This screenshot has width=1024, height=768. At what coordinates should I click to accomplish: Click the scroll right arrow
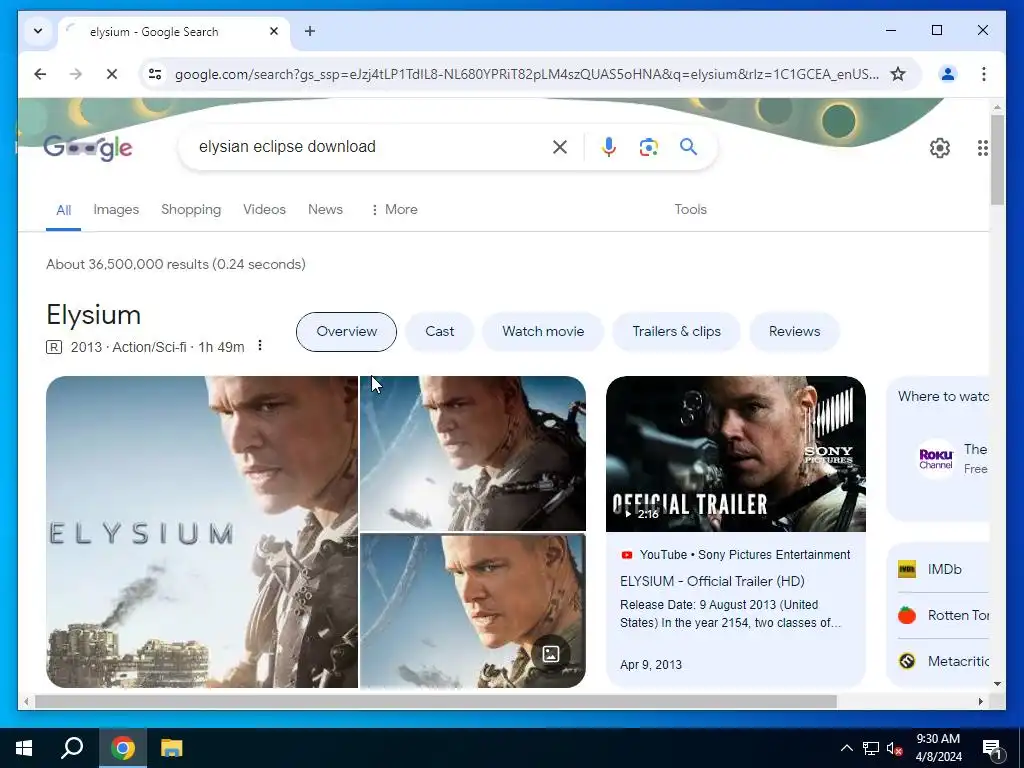point(980,701)
